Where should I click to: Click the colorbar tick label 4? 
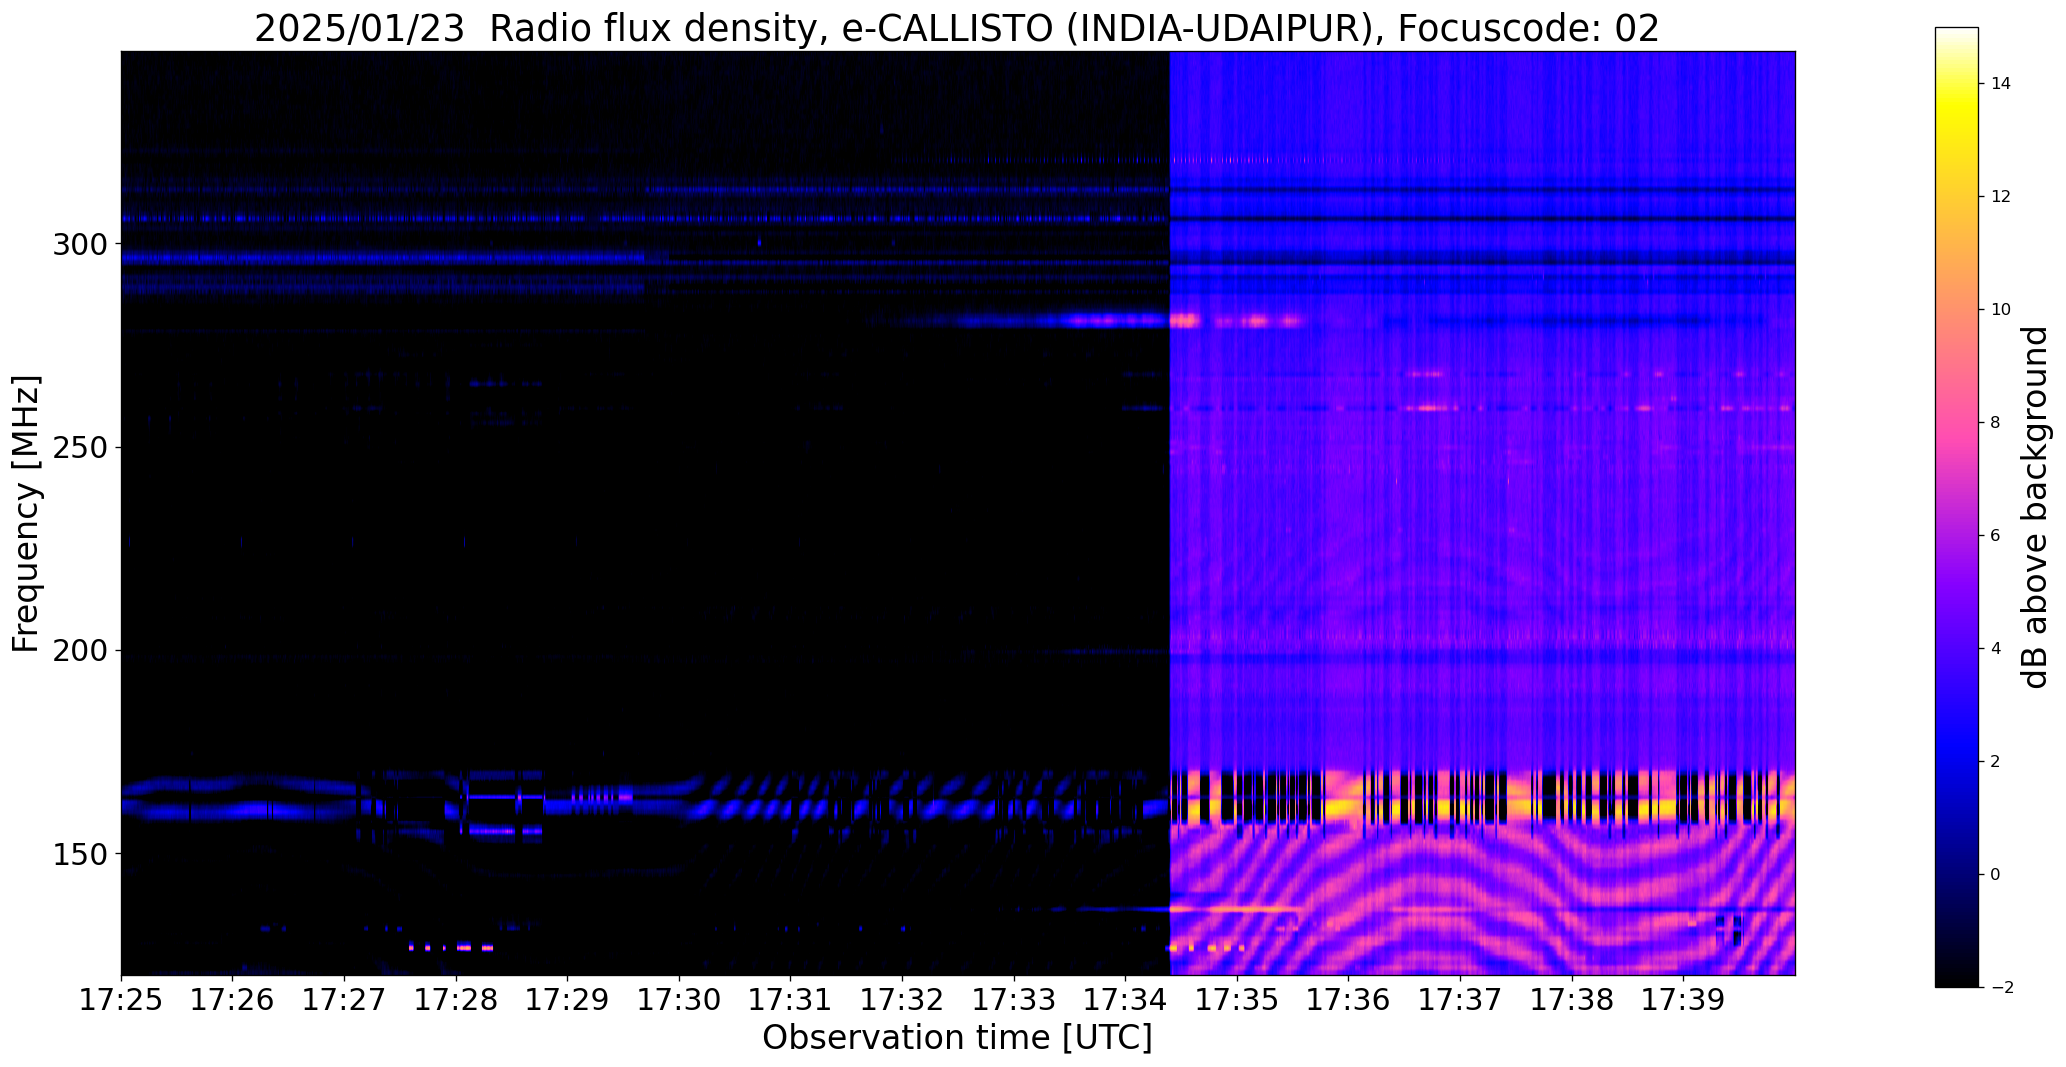(x=1996, y=649)
